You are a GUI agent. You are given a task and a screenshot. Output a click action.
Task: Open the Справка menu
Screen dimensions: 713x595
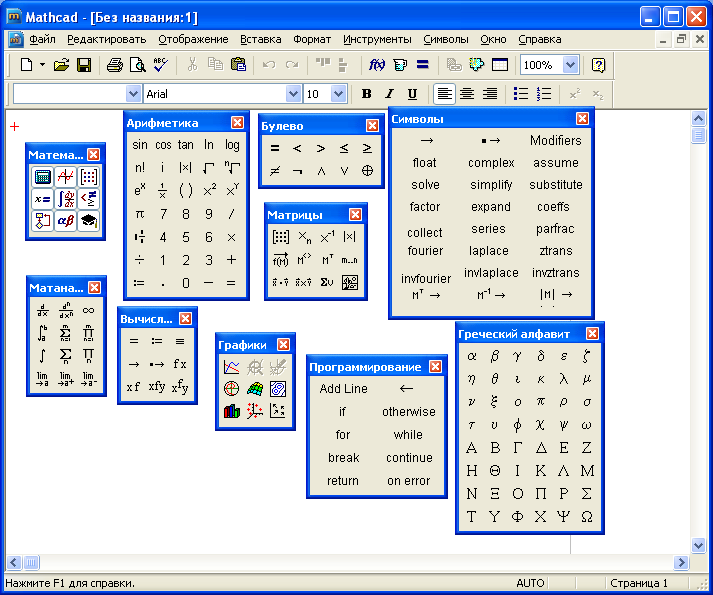point(540,40)
